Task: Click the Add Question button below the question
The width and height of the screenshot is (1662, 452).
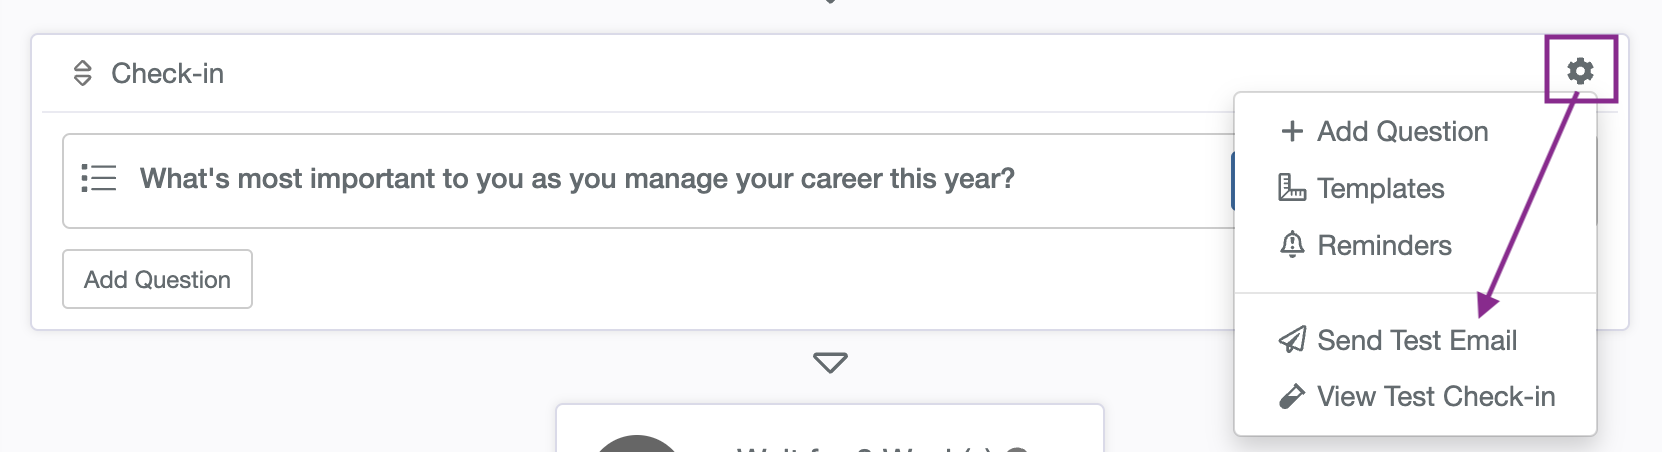Action: 157,279
